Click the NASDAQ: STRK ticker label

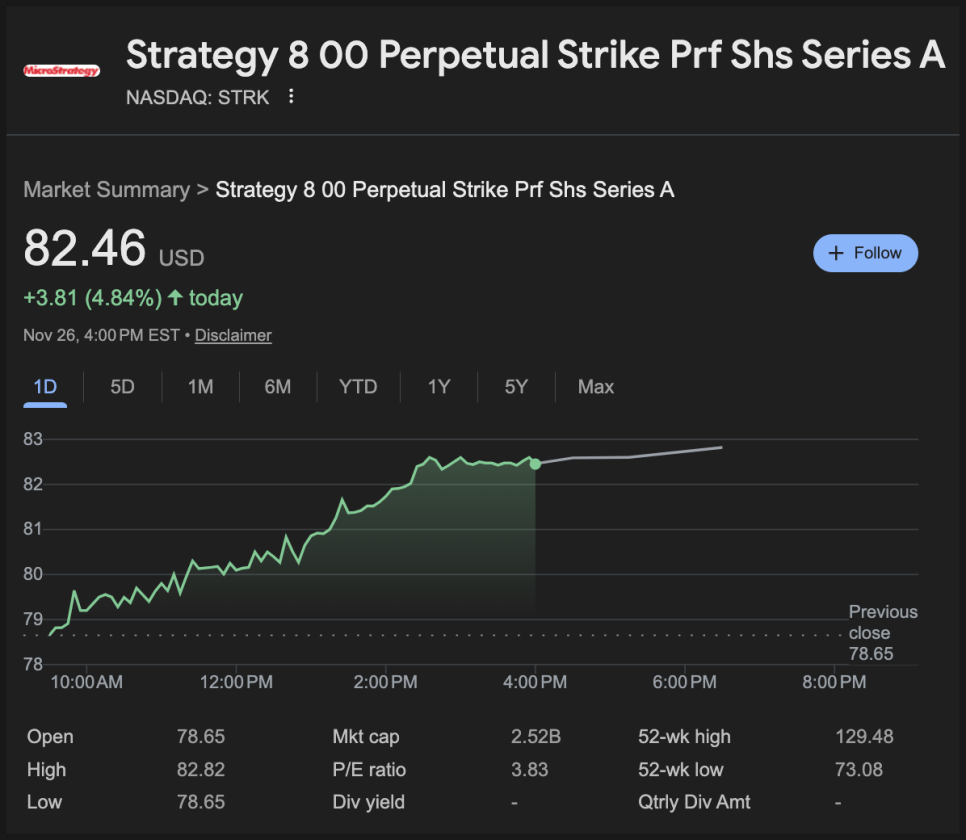[x=198, y=97]
